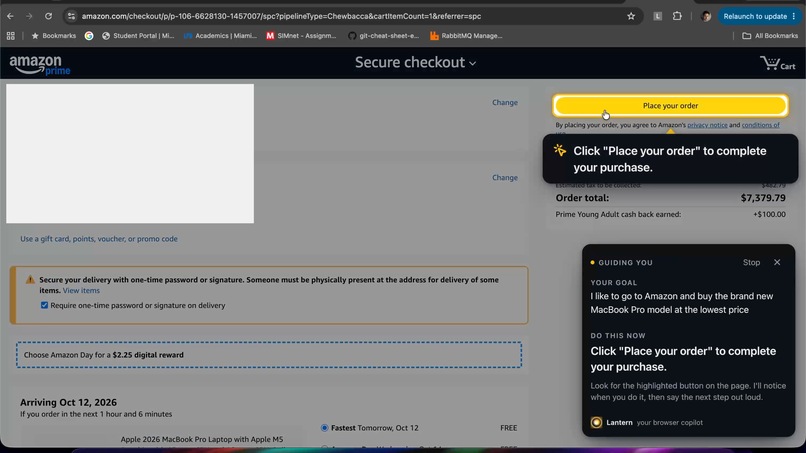Reload the page with the refresh icon
This screenshot has height=453, width=806.
48,16
